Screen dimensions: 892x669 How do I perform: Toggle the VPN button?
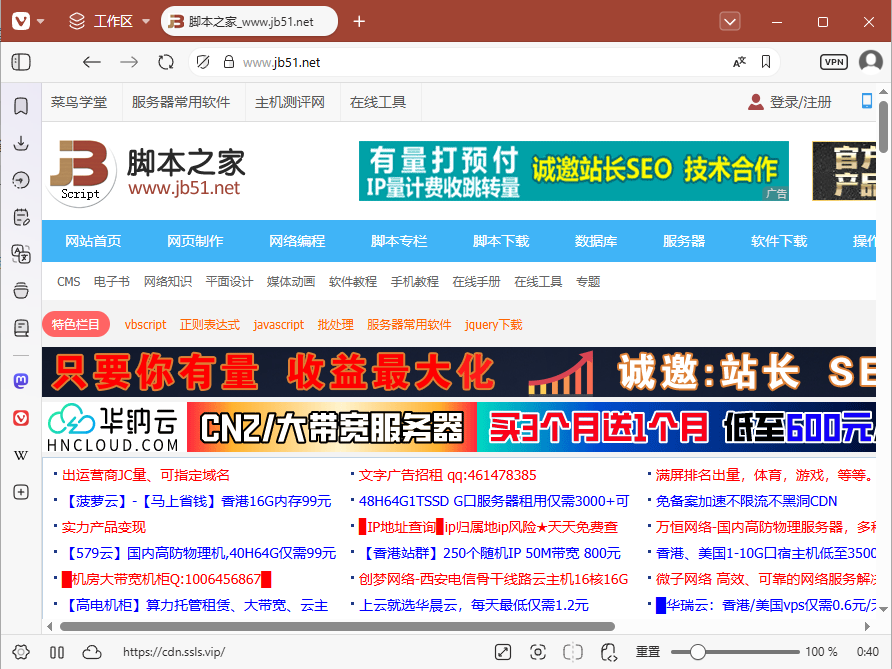pos(833,62)
